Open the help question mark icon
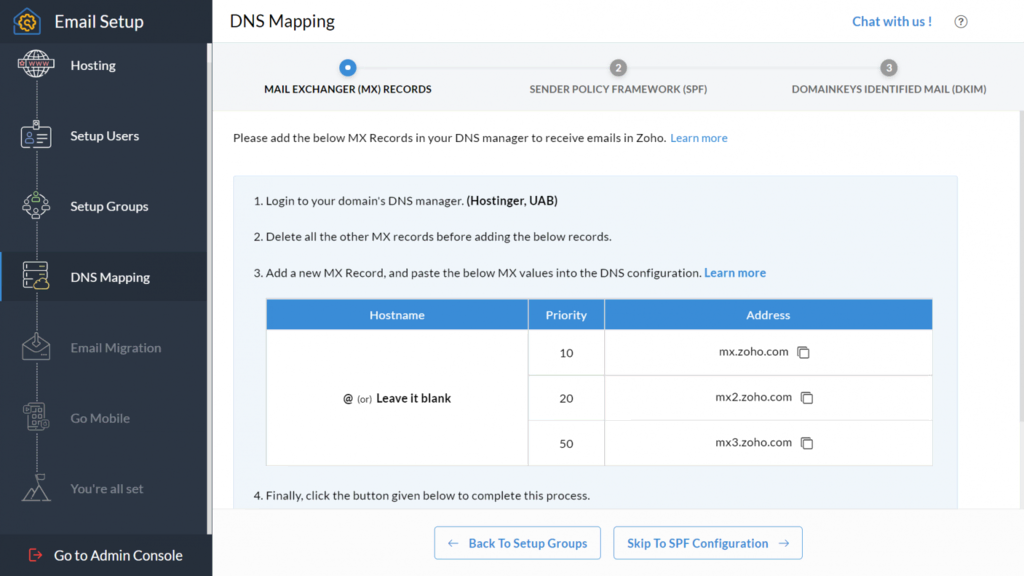The width and height of the screenshot is (1024, 576). coord(961,22)
